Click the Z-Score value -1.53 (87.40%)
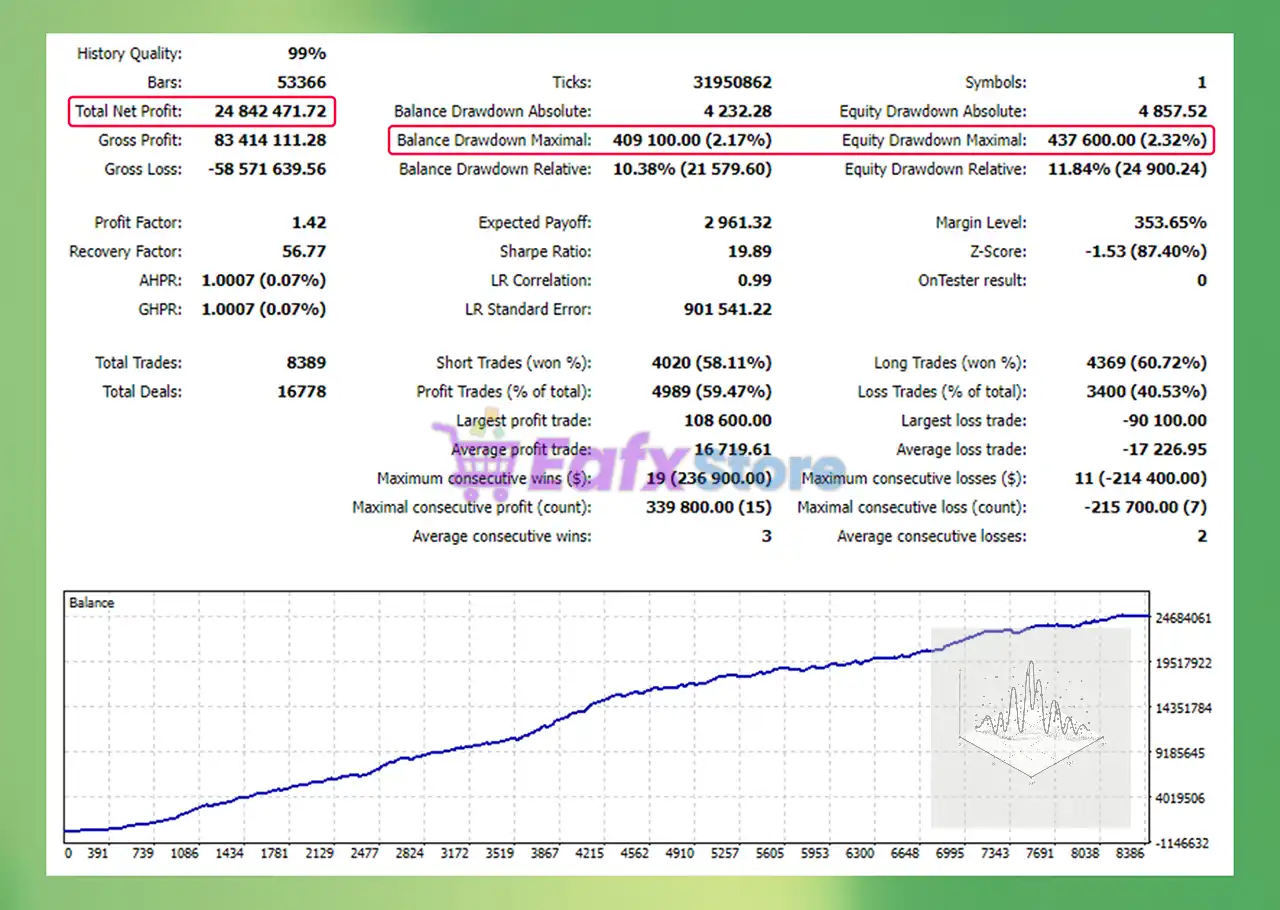 (x=1146, y=252)
